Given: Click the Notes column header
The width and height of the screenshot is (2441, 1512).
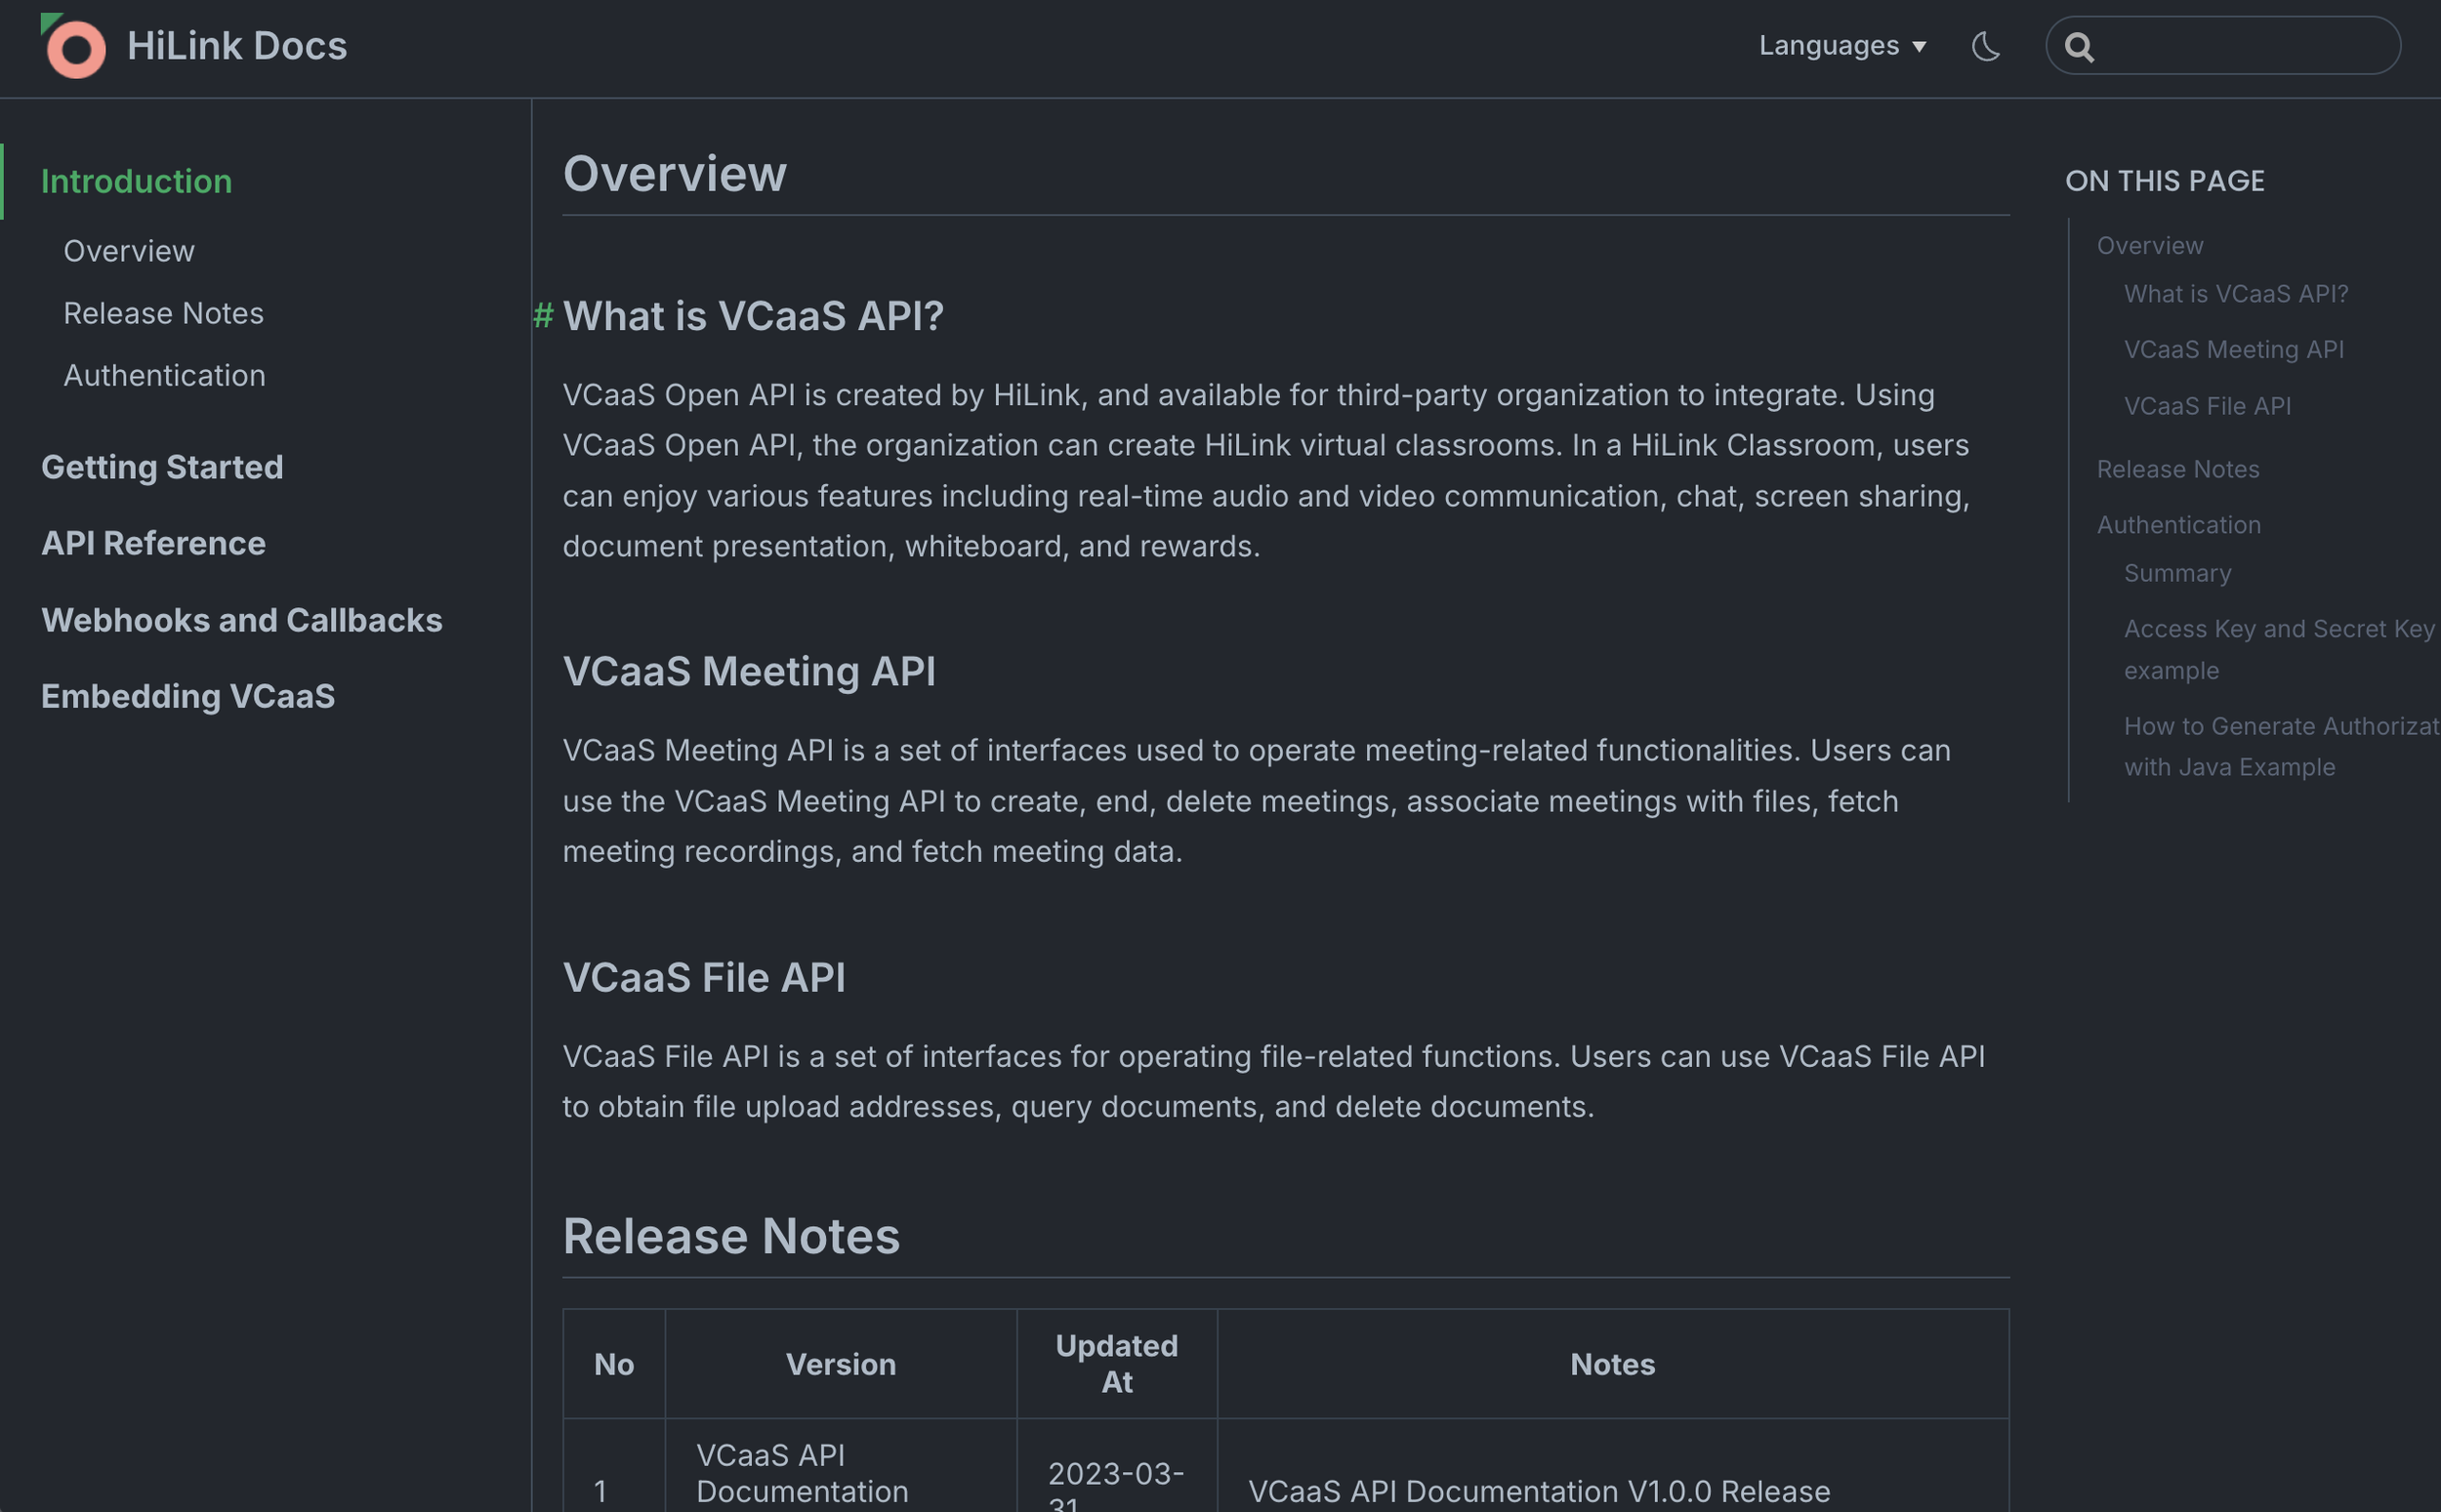Looking at the screenshot, I should coord(1613,1364).
